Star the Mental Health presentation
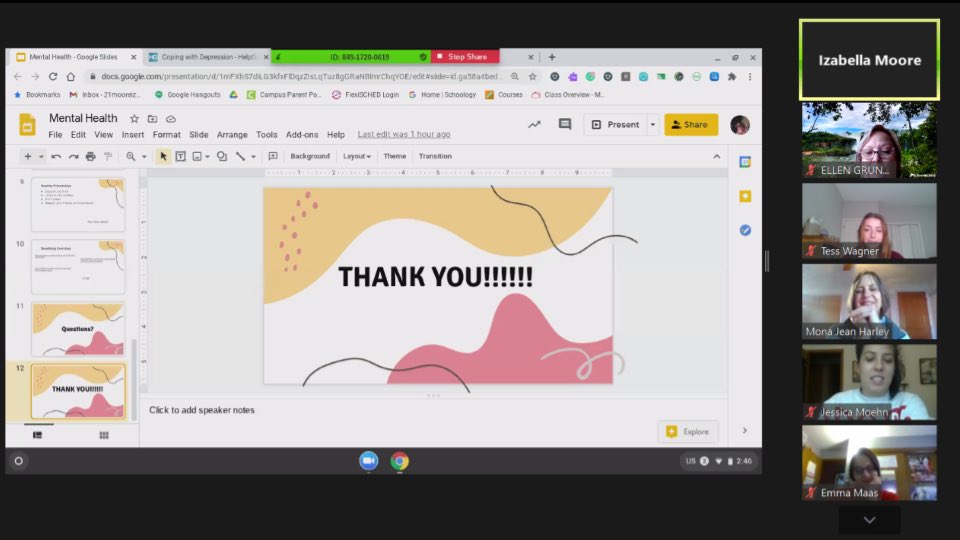The width and height of the screenshot is (960, 540). pos(134,119)
